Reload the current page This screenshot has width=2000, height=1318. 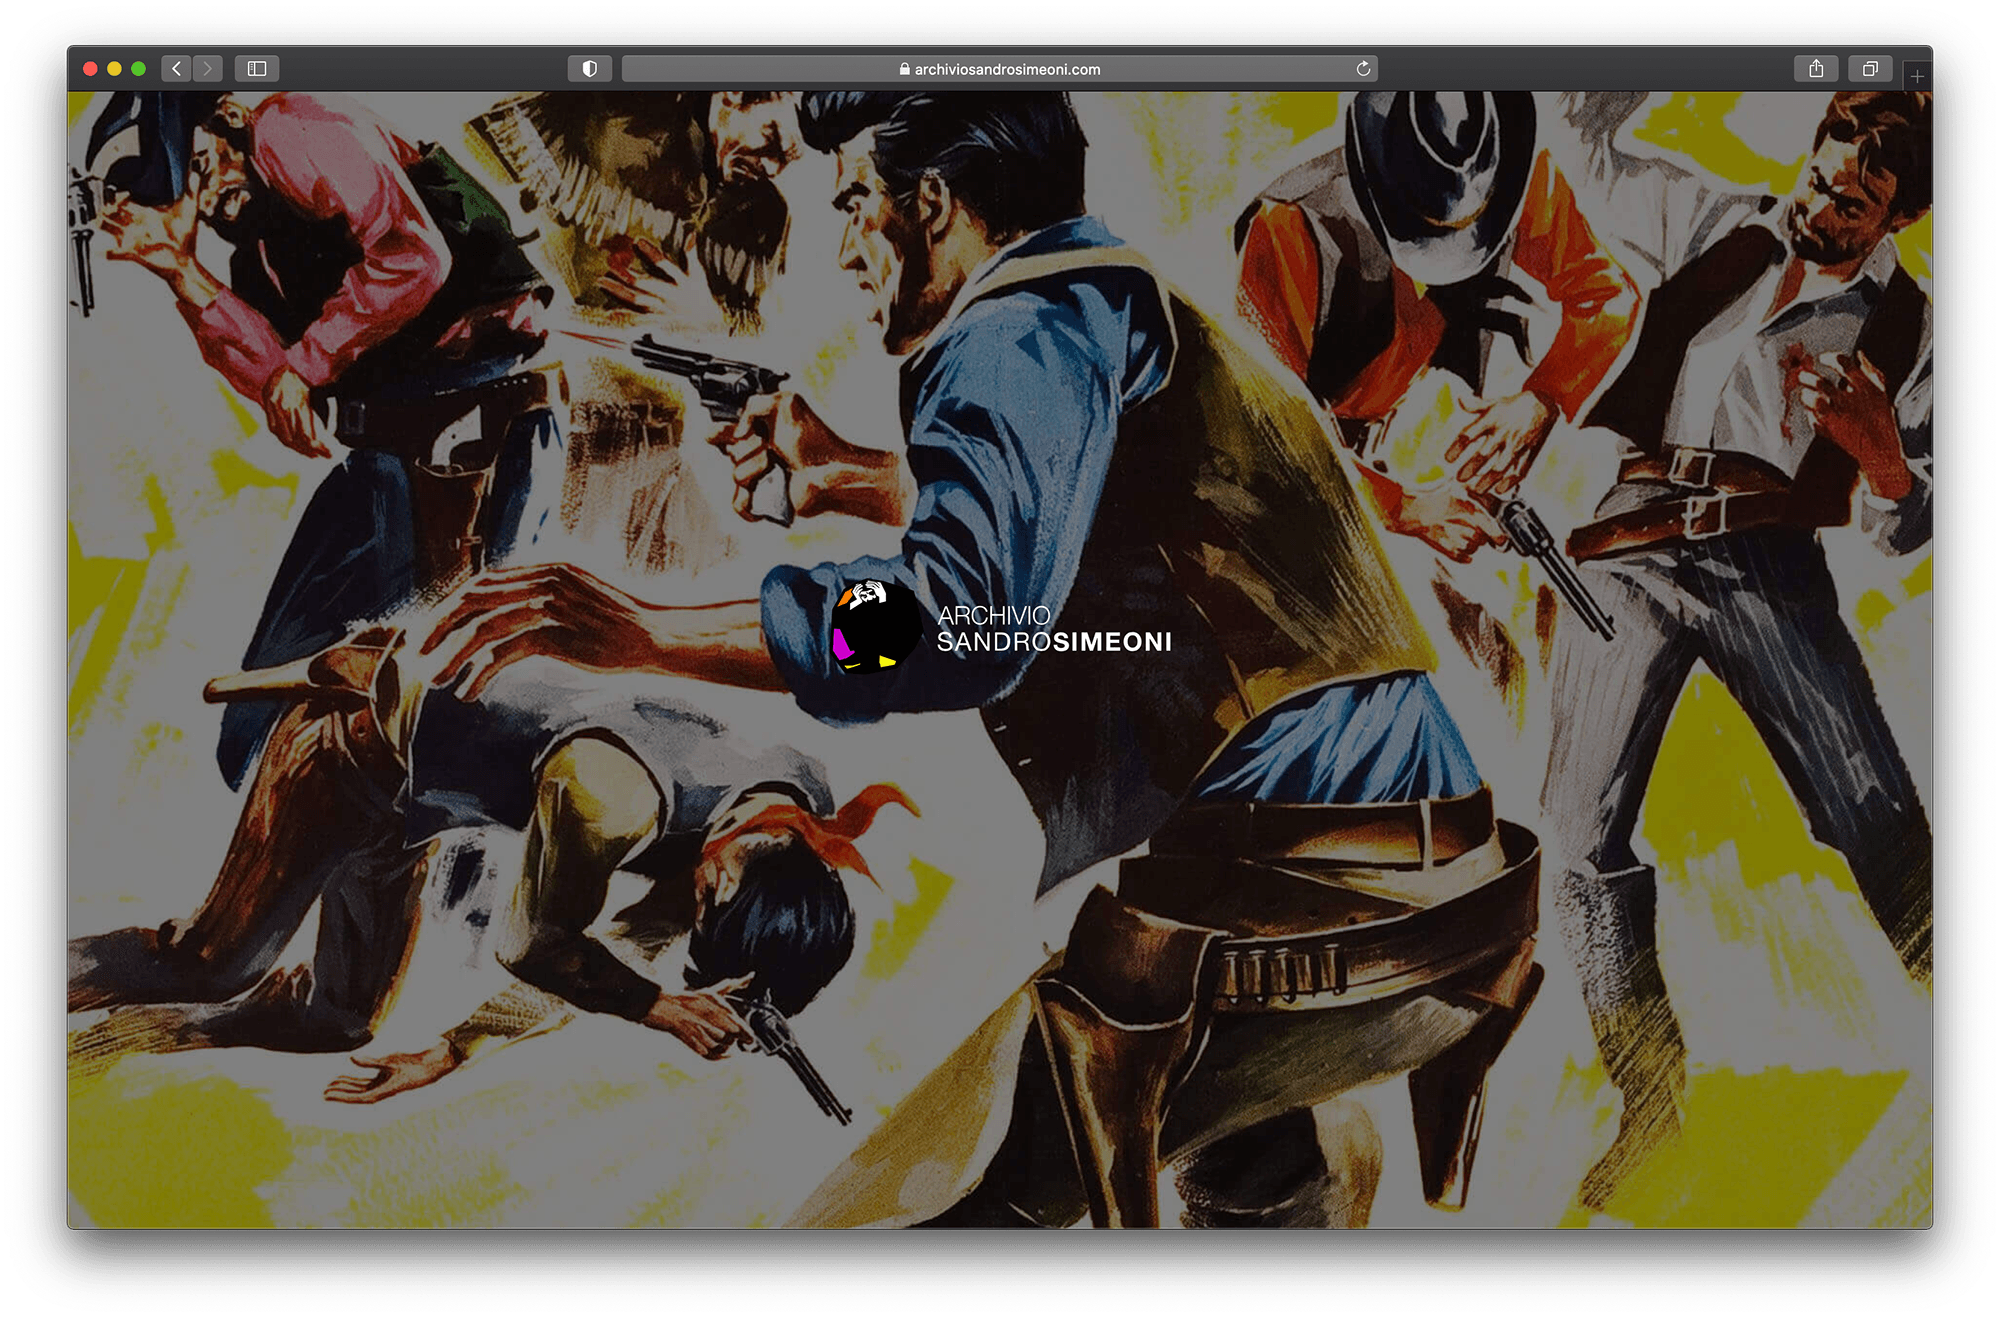1363,69
